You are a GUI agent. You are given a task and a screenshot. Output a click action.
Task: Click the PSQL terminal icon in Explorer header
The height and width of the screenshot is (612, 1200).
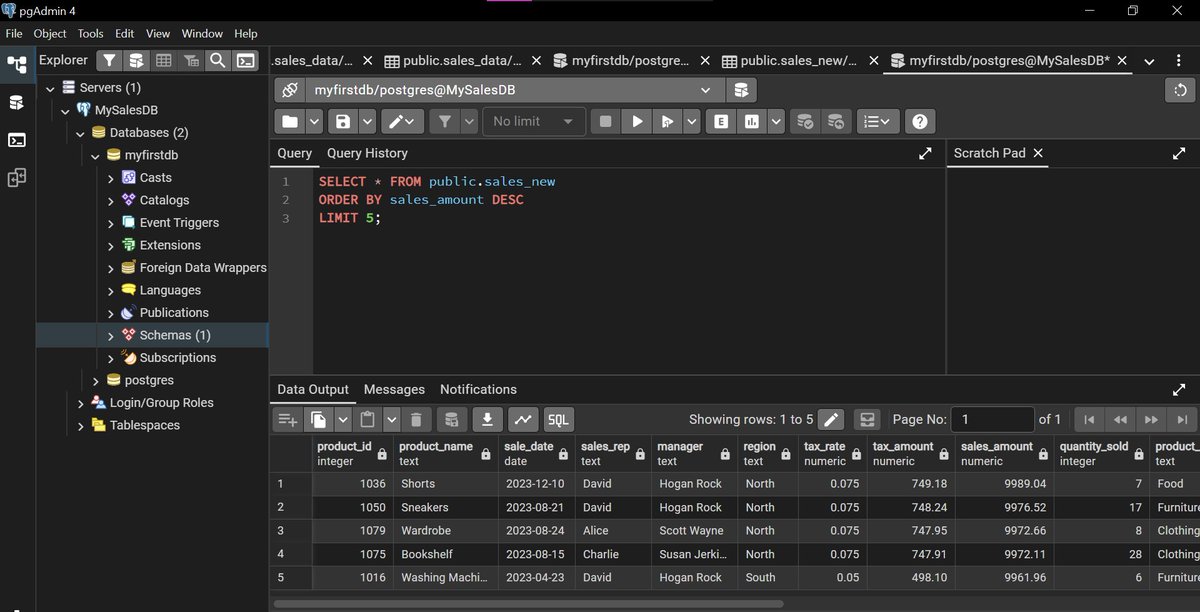(245, 61)
